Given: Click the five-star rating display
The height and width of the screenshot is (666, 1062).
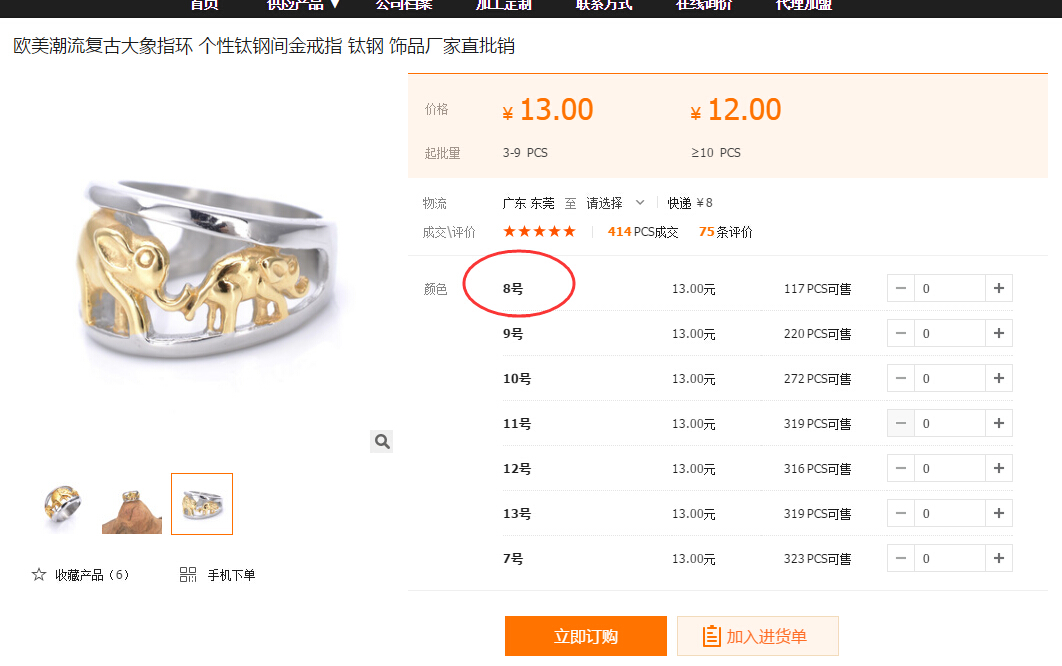Looking at the screenshot, I should click(x=539, y=232).
